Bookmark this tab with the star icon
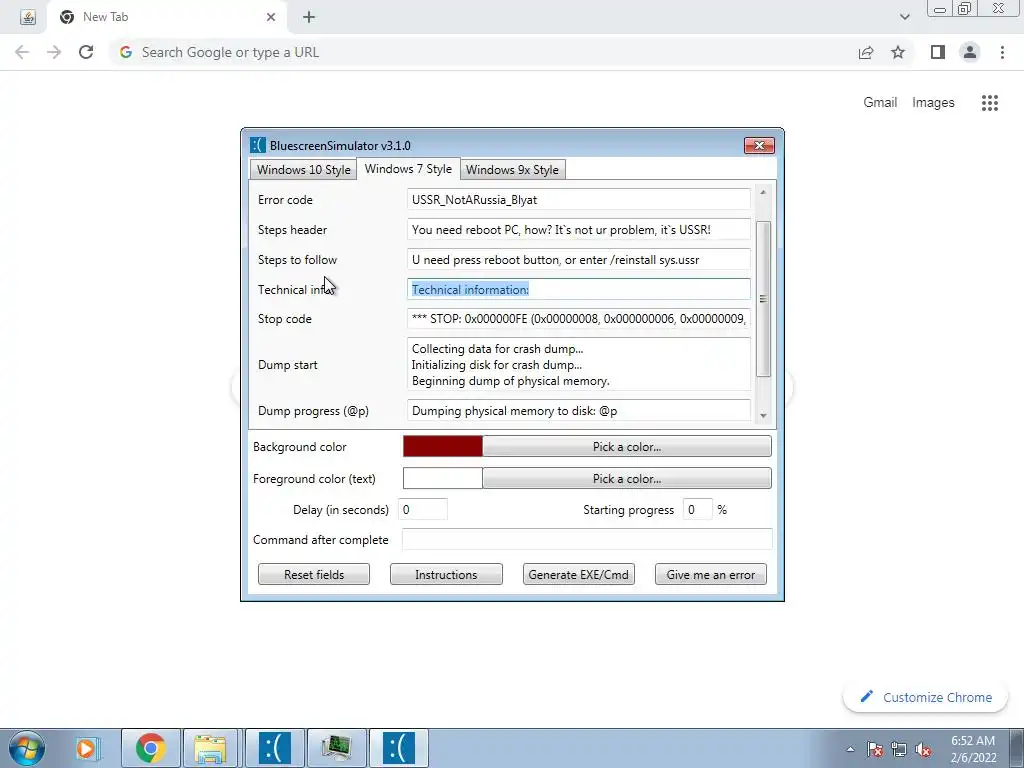 [898, 52]
